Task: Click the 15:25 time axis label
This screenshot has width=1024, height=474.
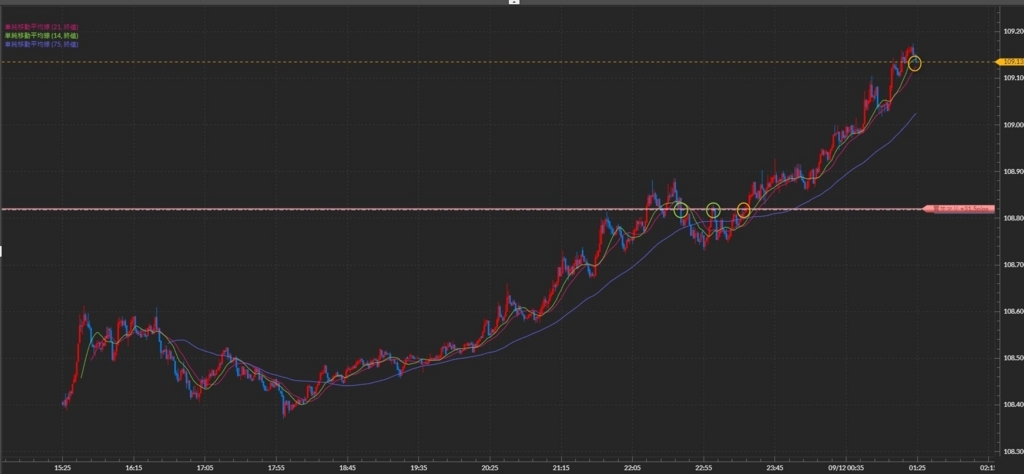Action: coord(63,467)
